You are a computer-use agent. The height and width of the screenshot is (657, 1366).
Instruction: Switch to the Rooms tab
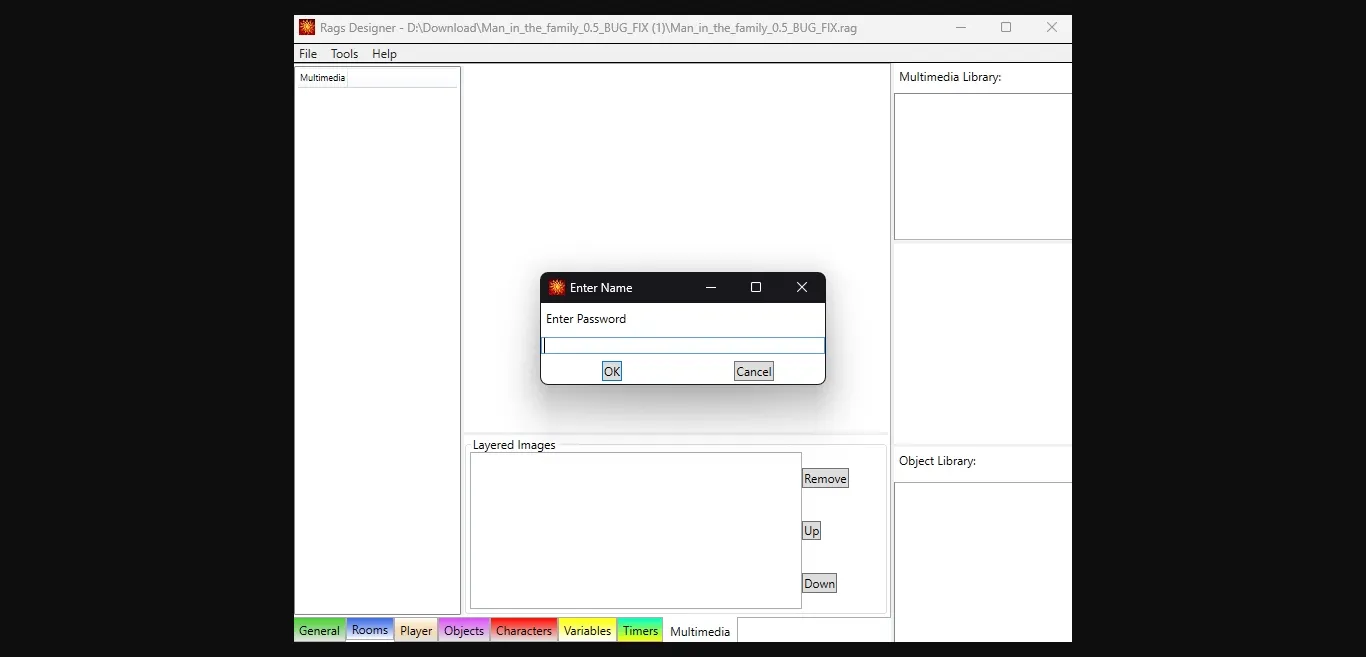[x=370, y=631]
